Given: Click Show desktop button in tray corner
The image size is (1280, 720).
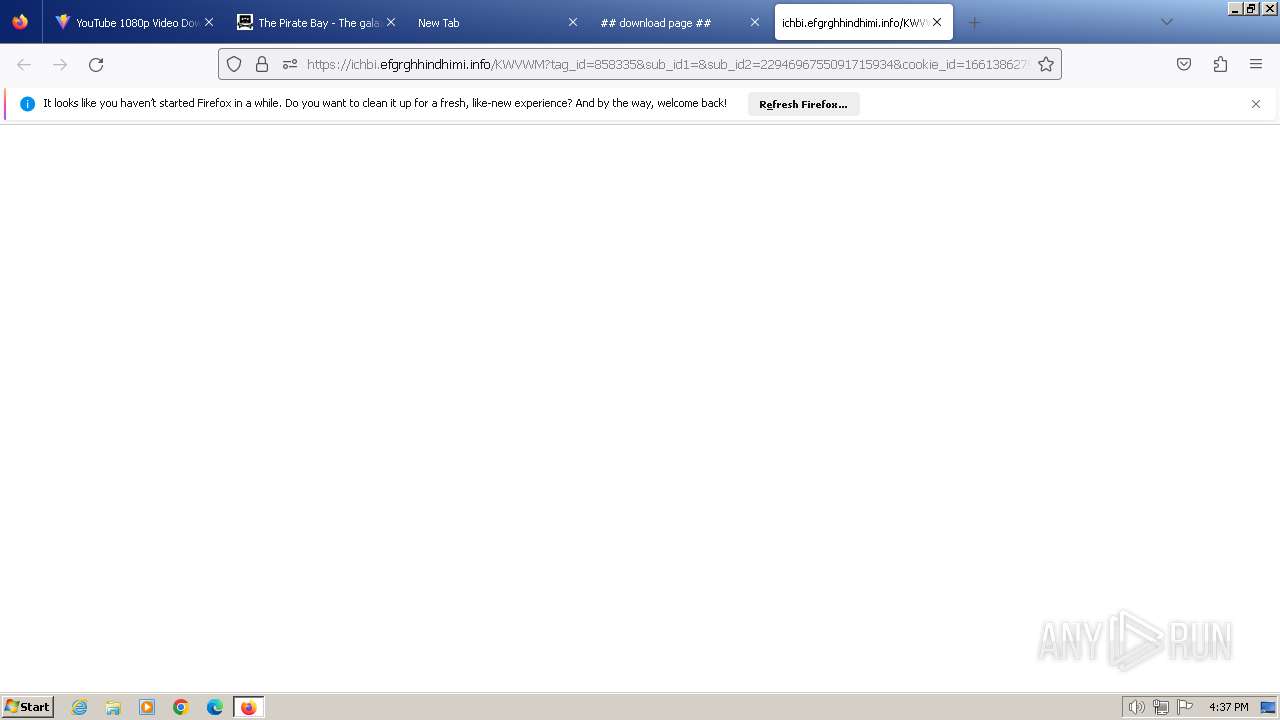Looking at the screenshot, I should (1269, 707).
